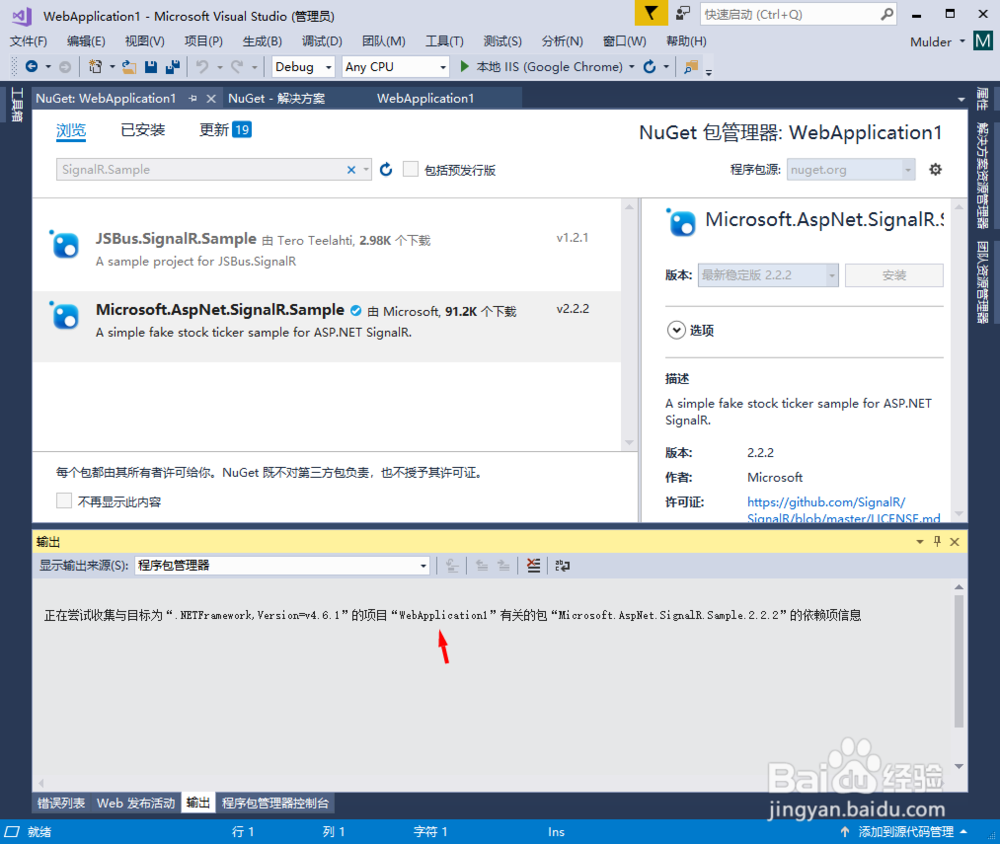Clear the SignalR.Sample search with the X
Image resolution: width=1000 pixels, height=844 pixels.
350,169
